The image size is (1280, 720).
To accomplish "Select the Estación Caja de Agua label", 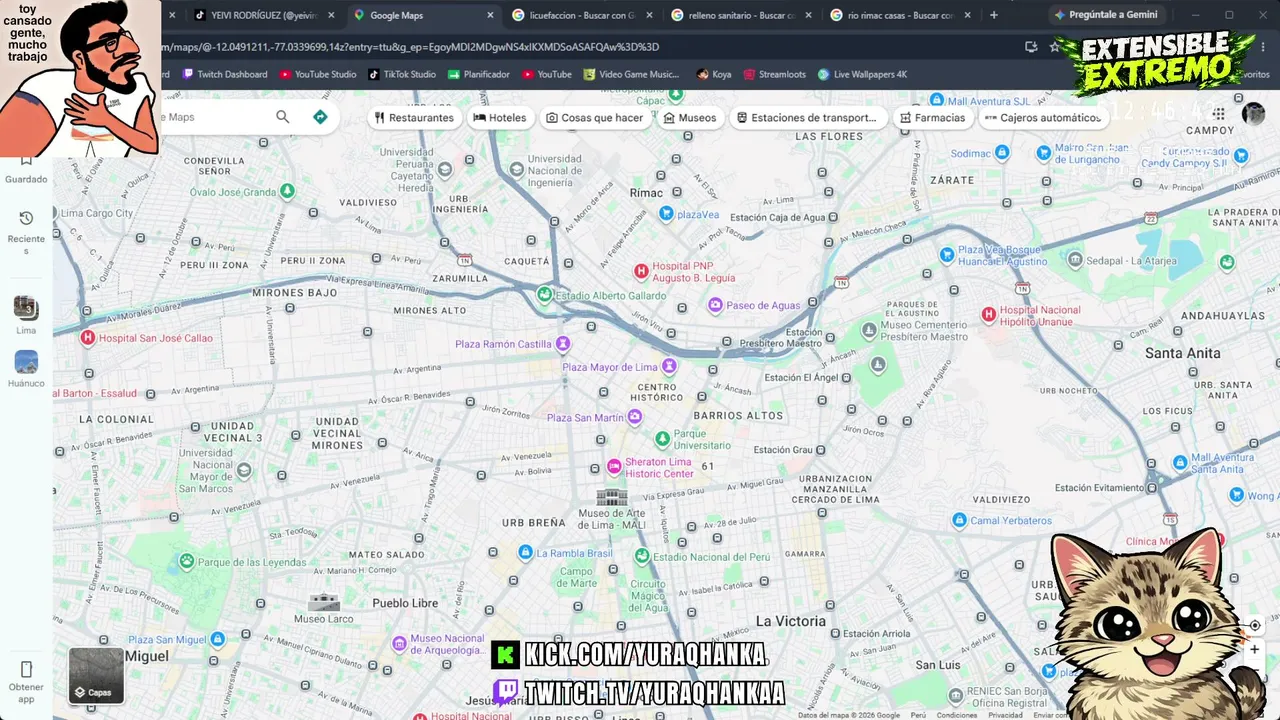I will 778,217.
